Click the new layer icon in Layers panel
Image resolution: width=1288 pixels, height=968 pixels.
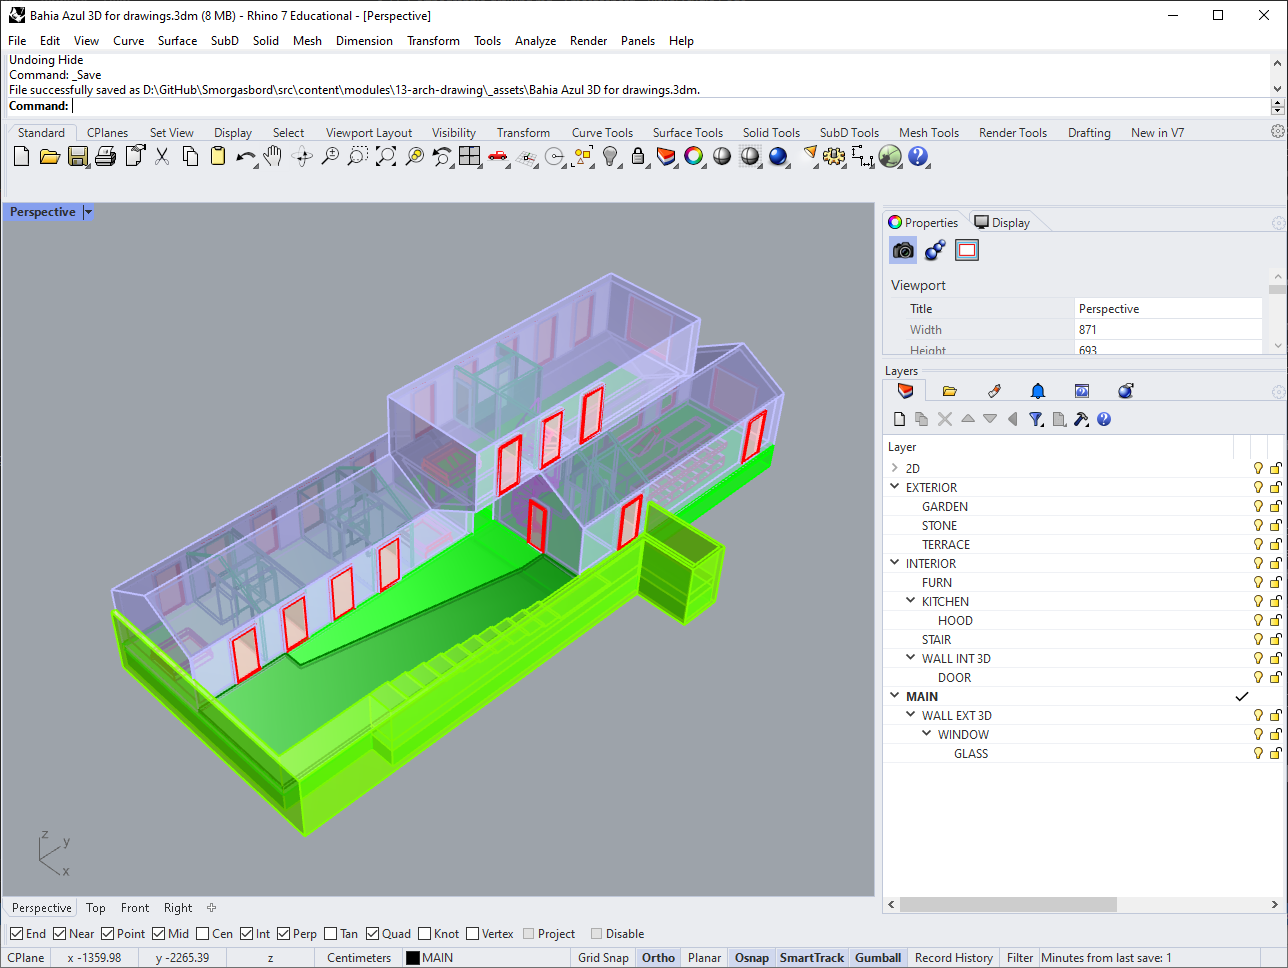click(899, 419)
